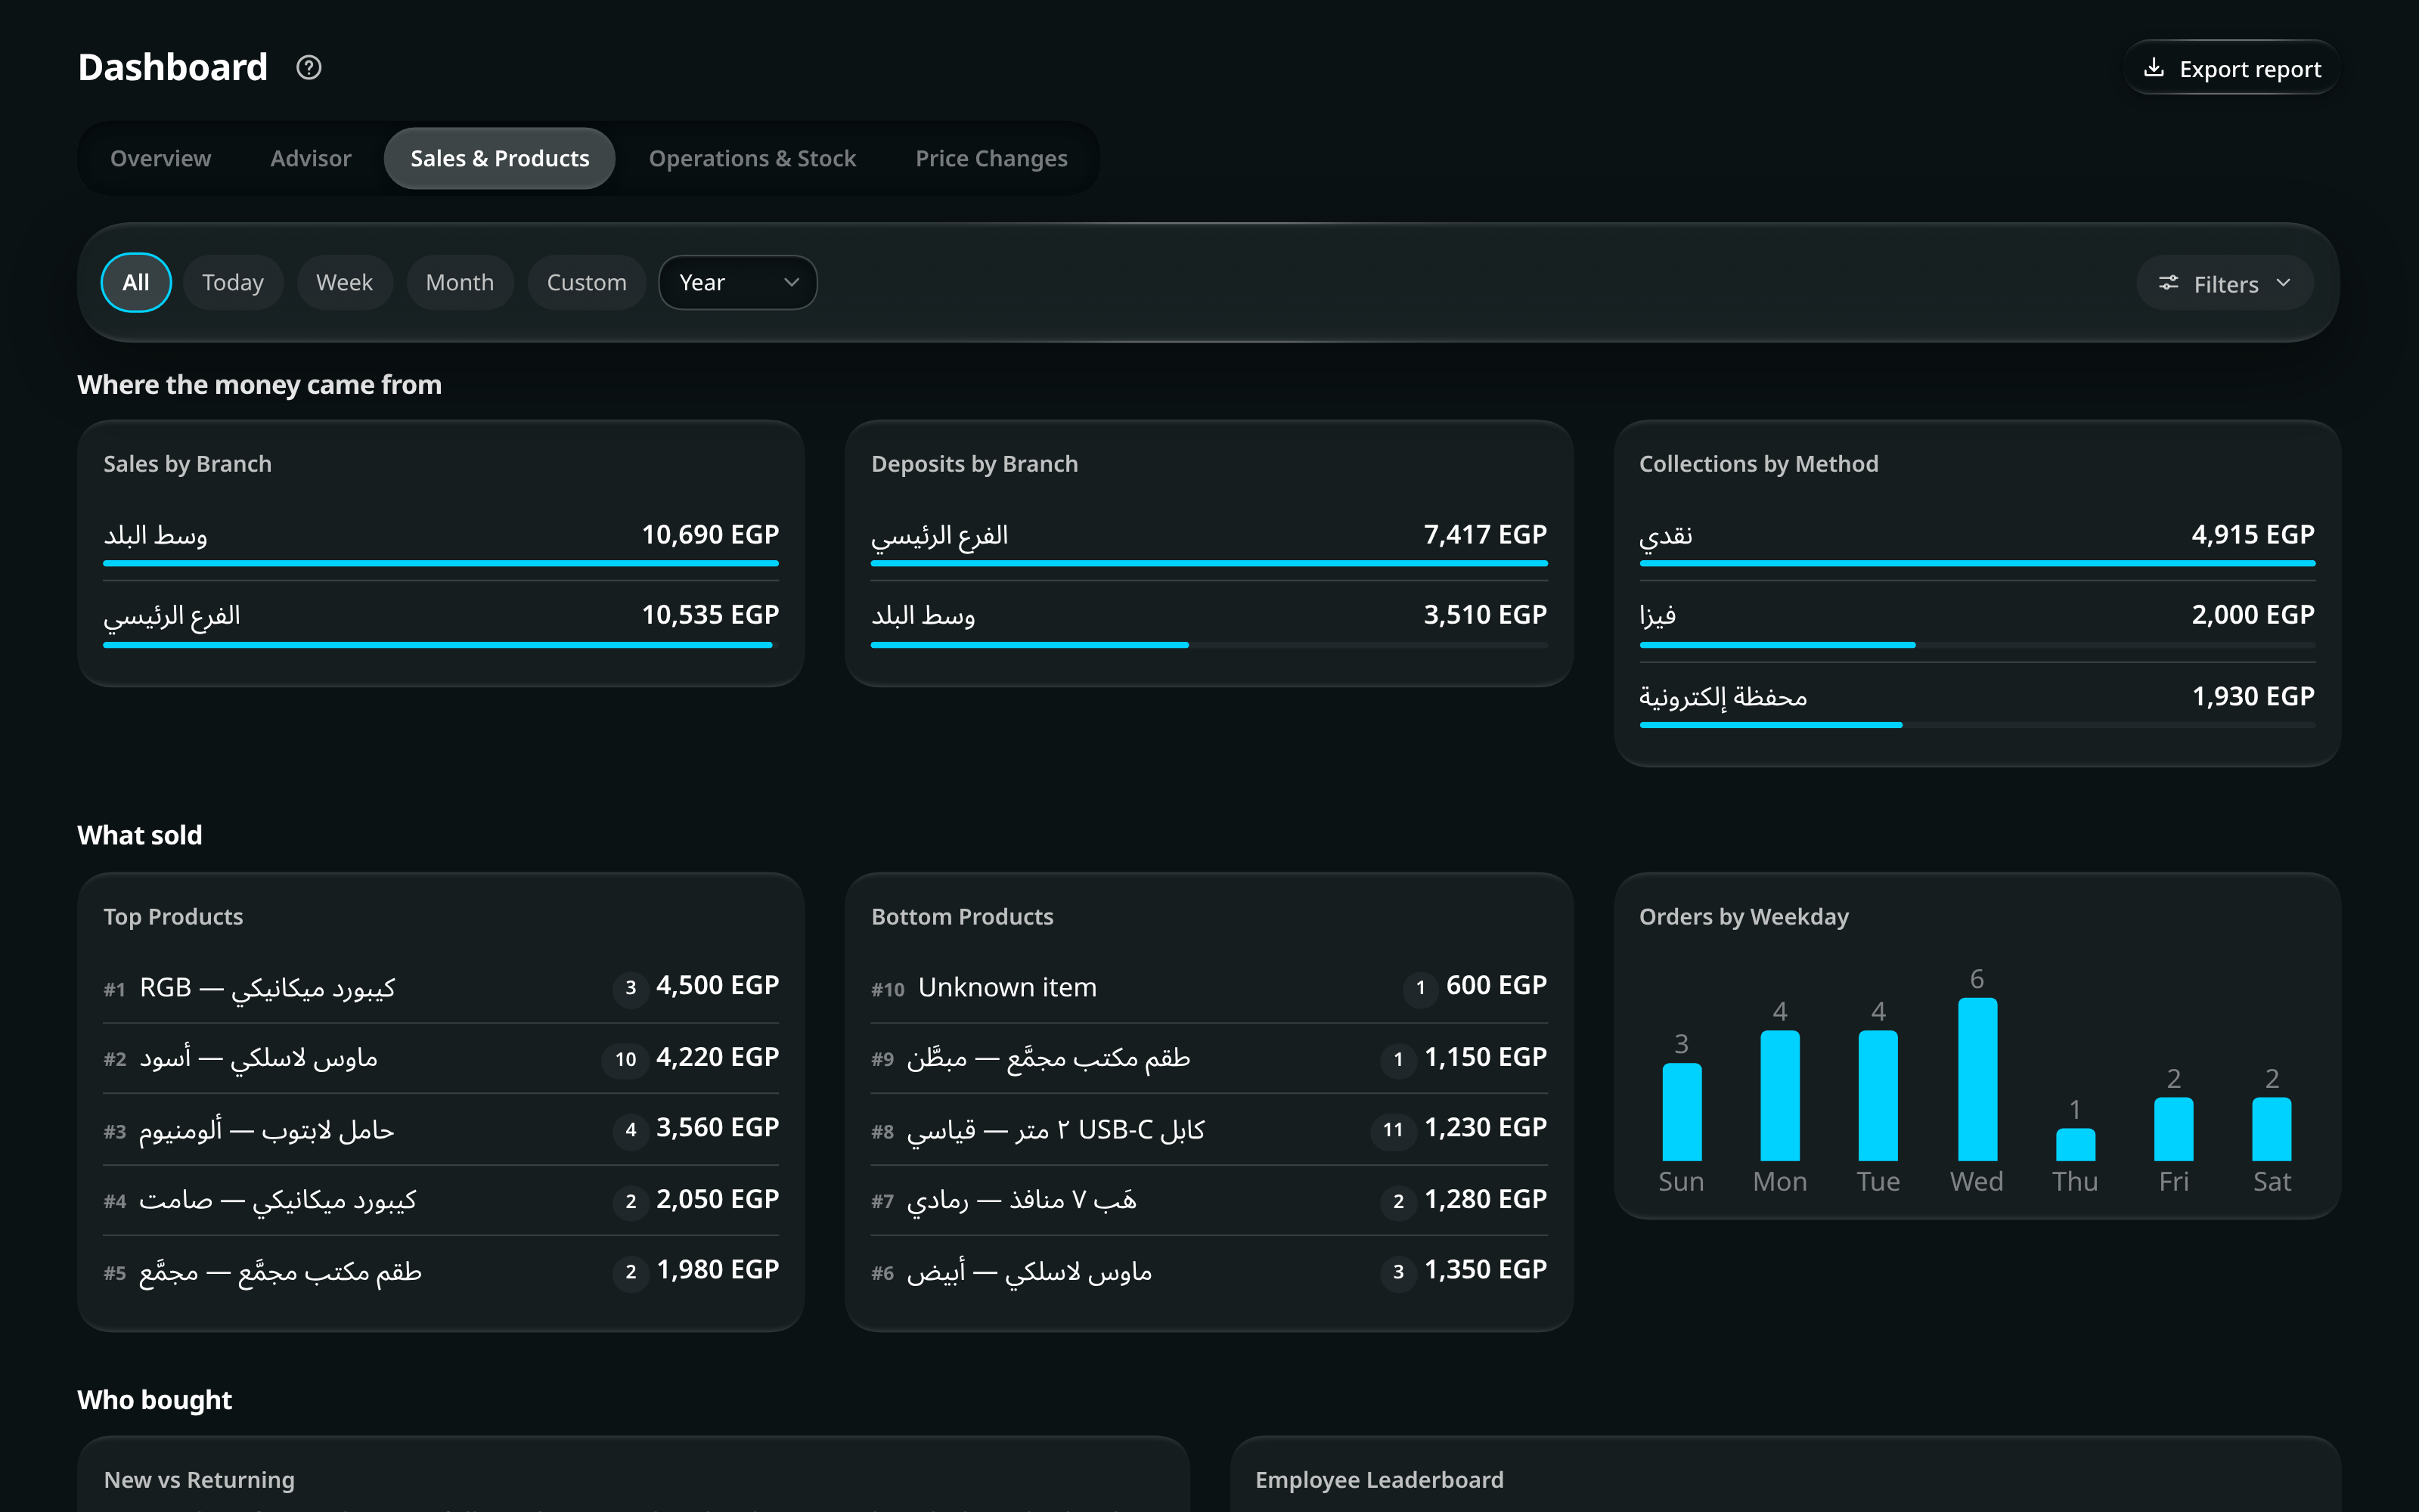Image resolution: width=2419 pixels, height=1512 pixels.
Task: Go to Operations & Stock tab
Action: 753,158
